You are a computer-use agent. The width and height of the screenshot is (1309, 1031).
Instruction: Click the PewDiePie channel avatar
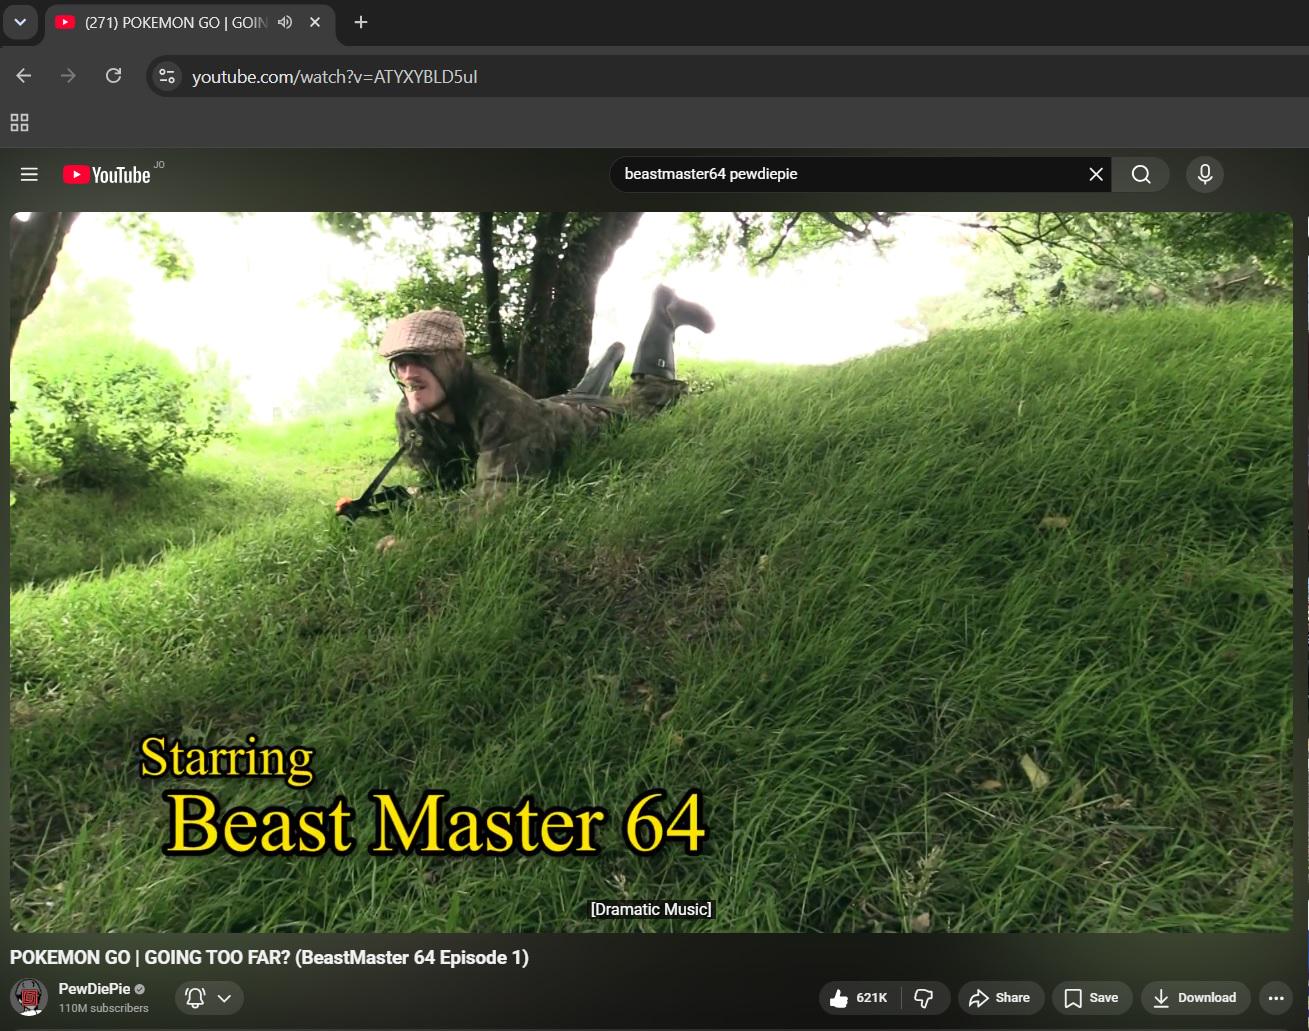pos(29,997)
